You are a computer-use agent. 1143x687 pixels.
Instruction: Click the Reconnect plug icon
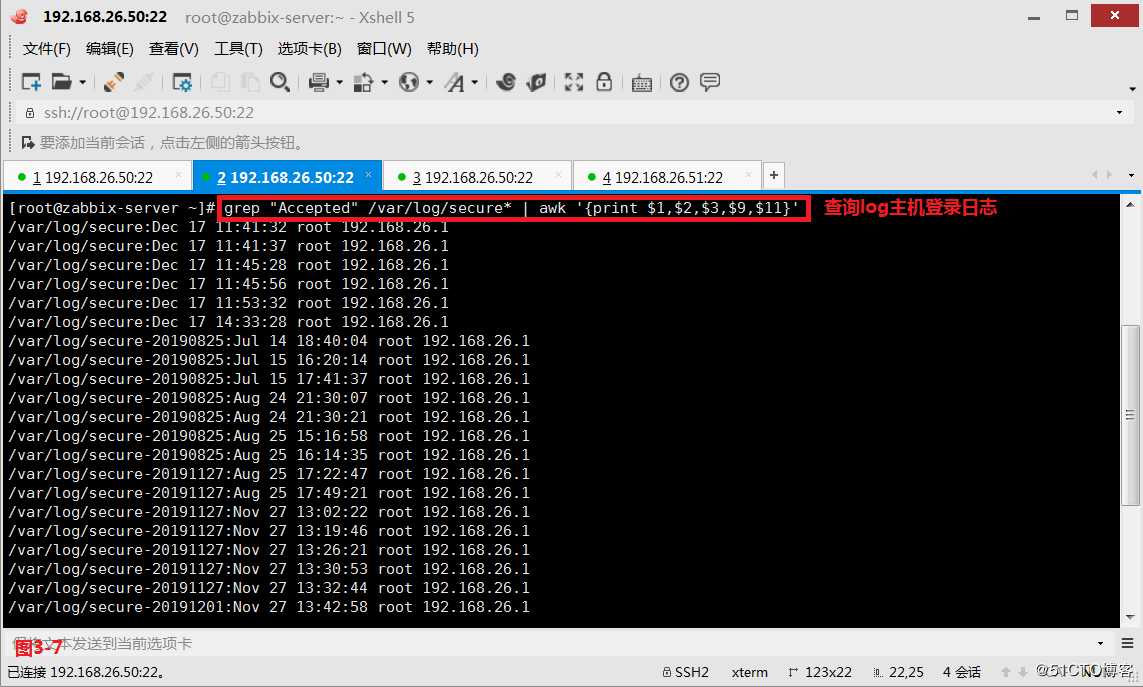pyautogui.click(x=114, y=82)
